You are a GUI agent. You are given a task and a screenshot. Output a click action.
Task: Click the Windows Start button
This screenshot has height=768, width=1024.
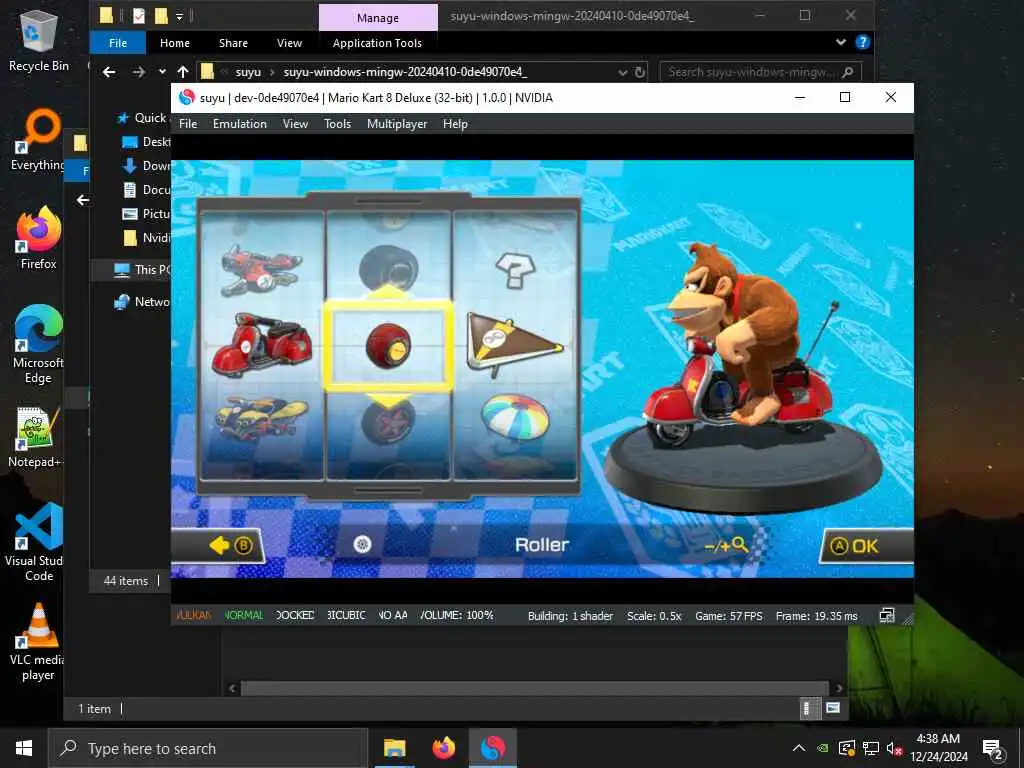(x=24, y=748)
